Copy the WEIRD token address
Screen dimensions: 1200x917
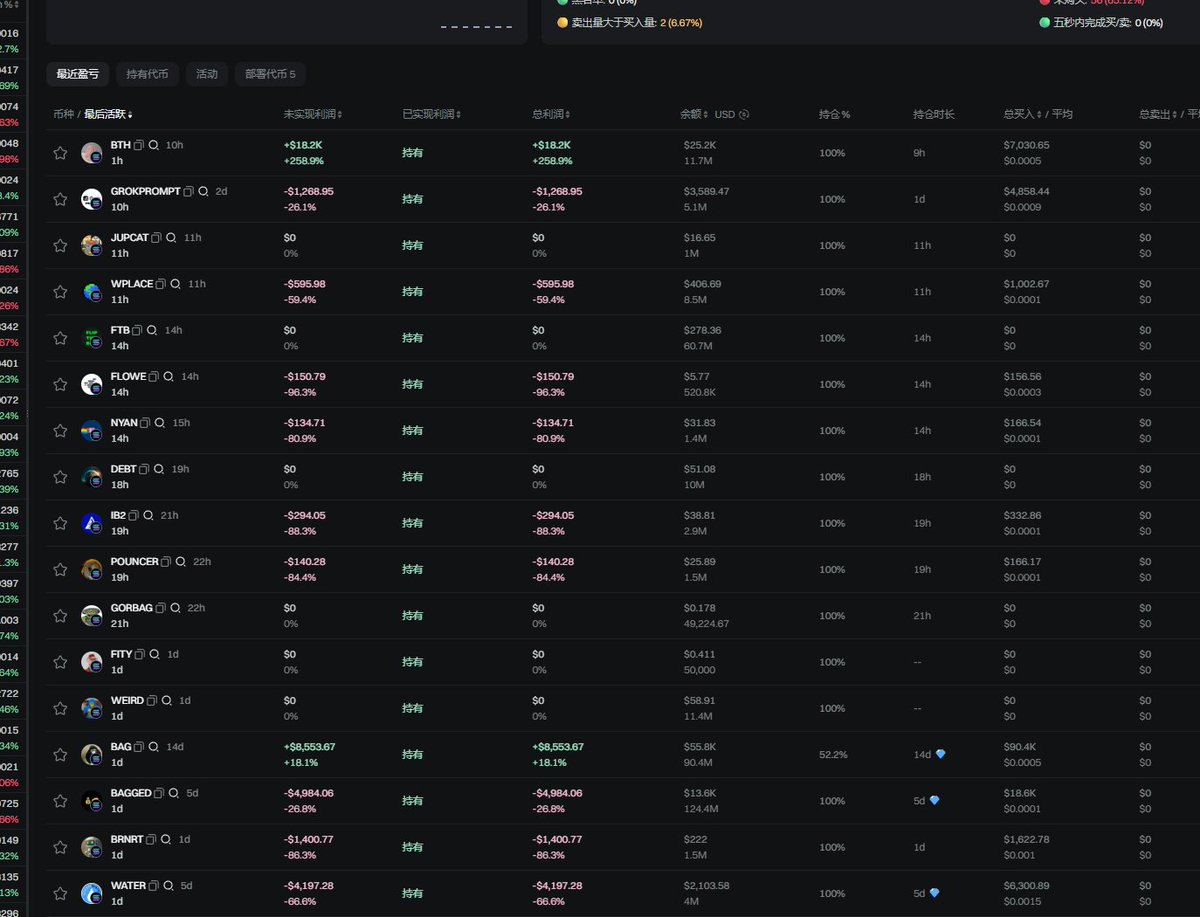[153, 701]
